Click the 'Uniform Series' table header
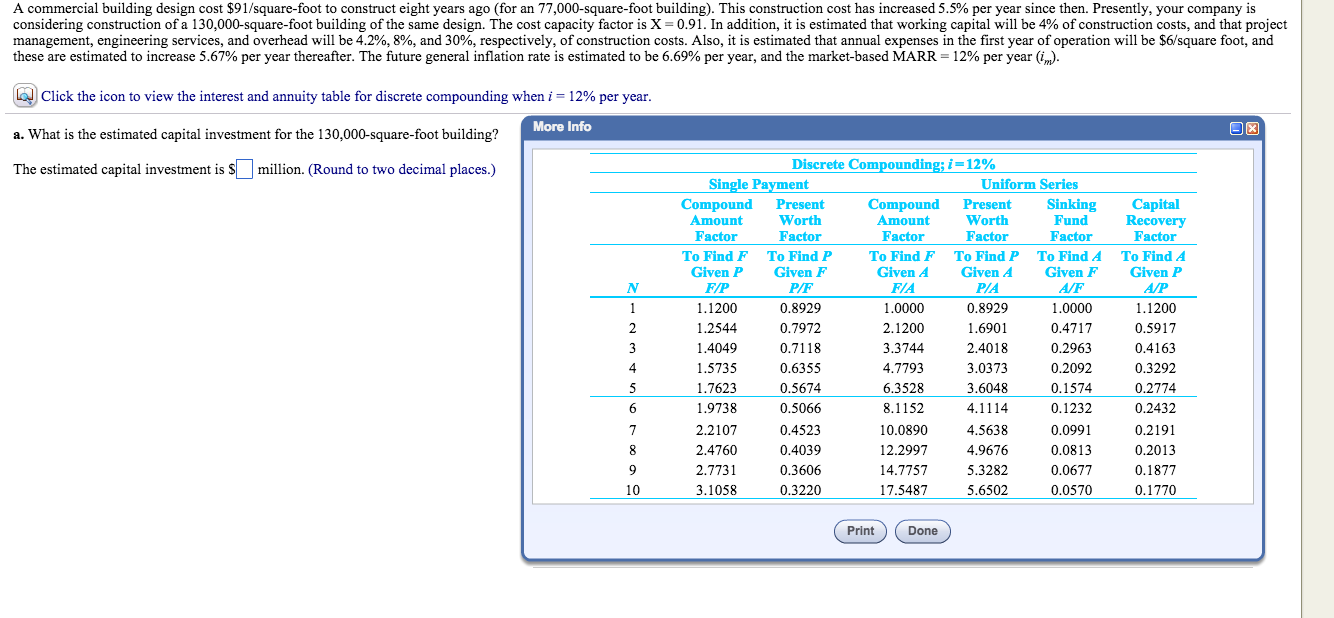This screenshot has height=618, width=1334. point(1029,184)
